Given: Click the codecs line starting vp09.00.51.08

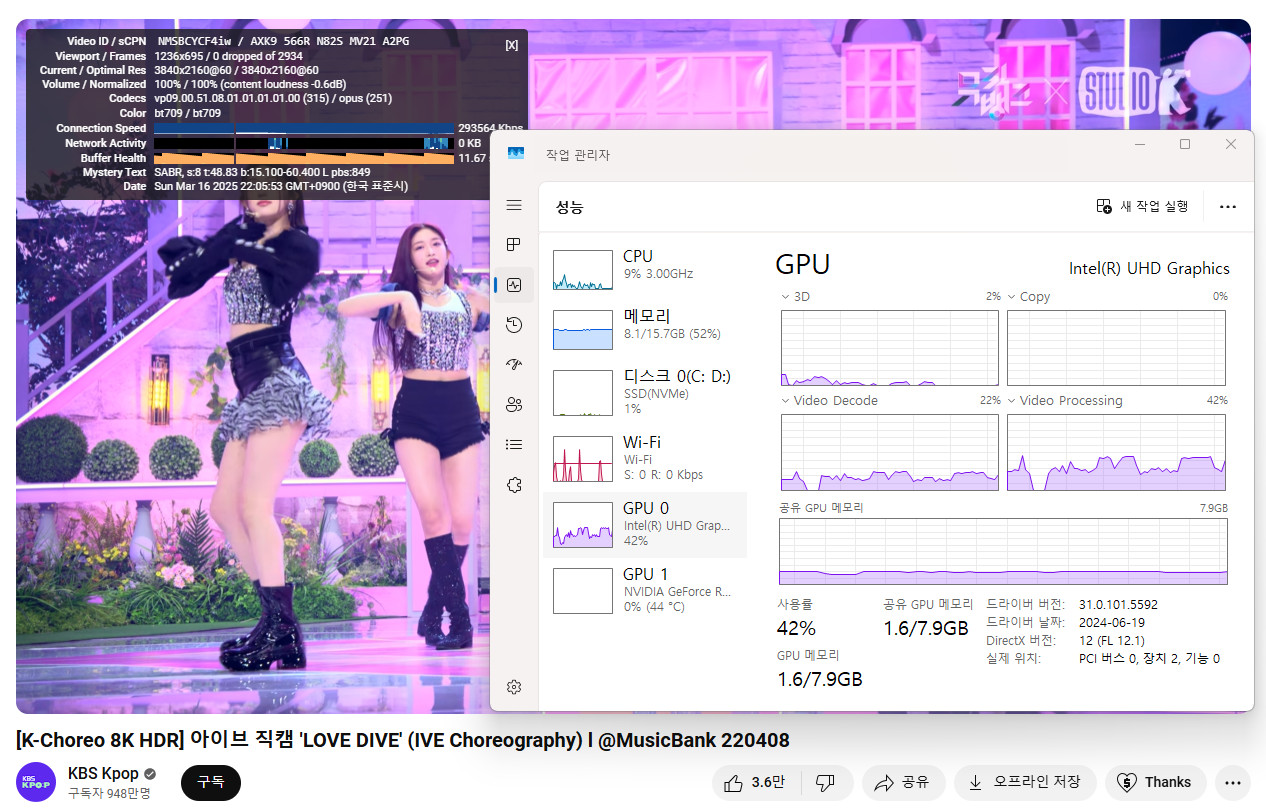Looking at the screenshot, I should [273, 99].
